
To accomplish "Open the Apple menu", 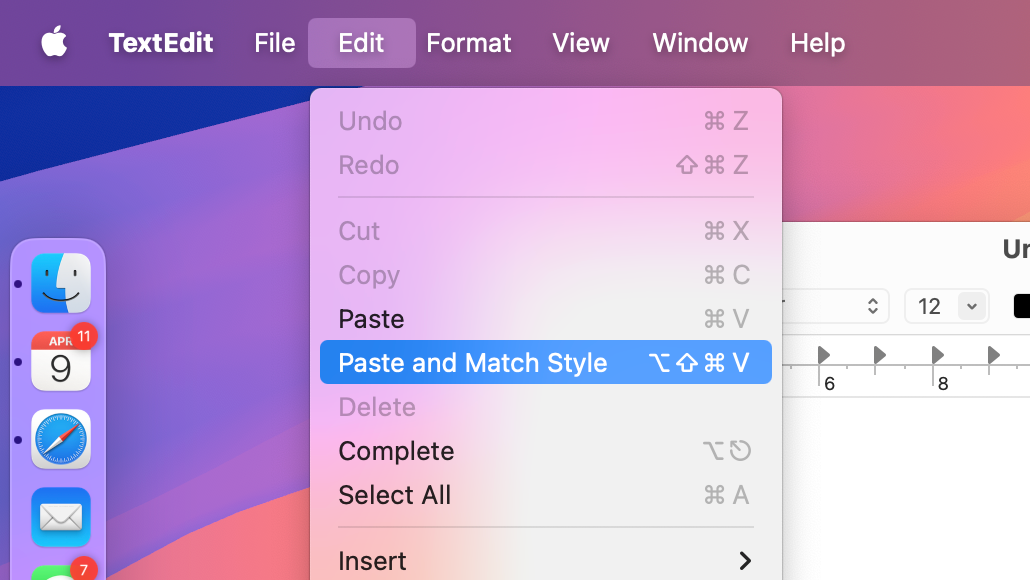I will pos(54,43).
